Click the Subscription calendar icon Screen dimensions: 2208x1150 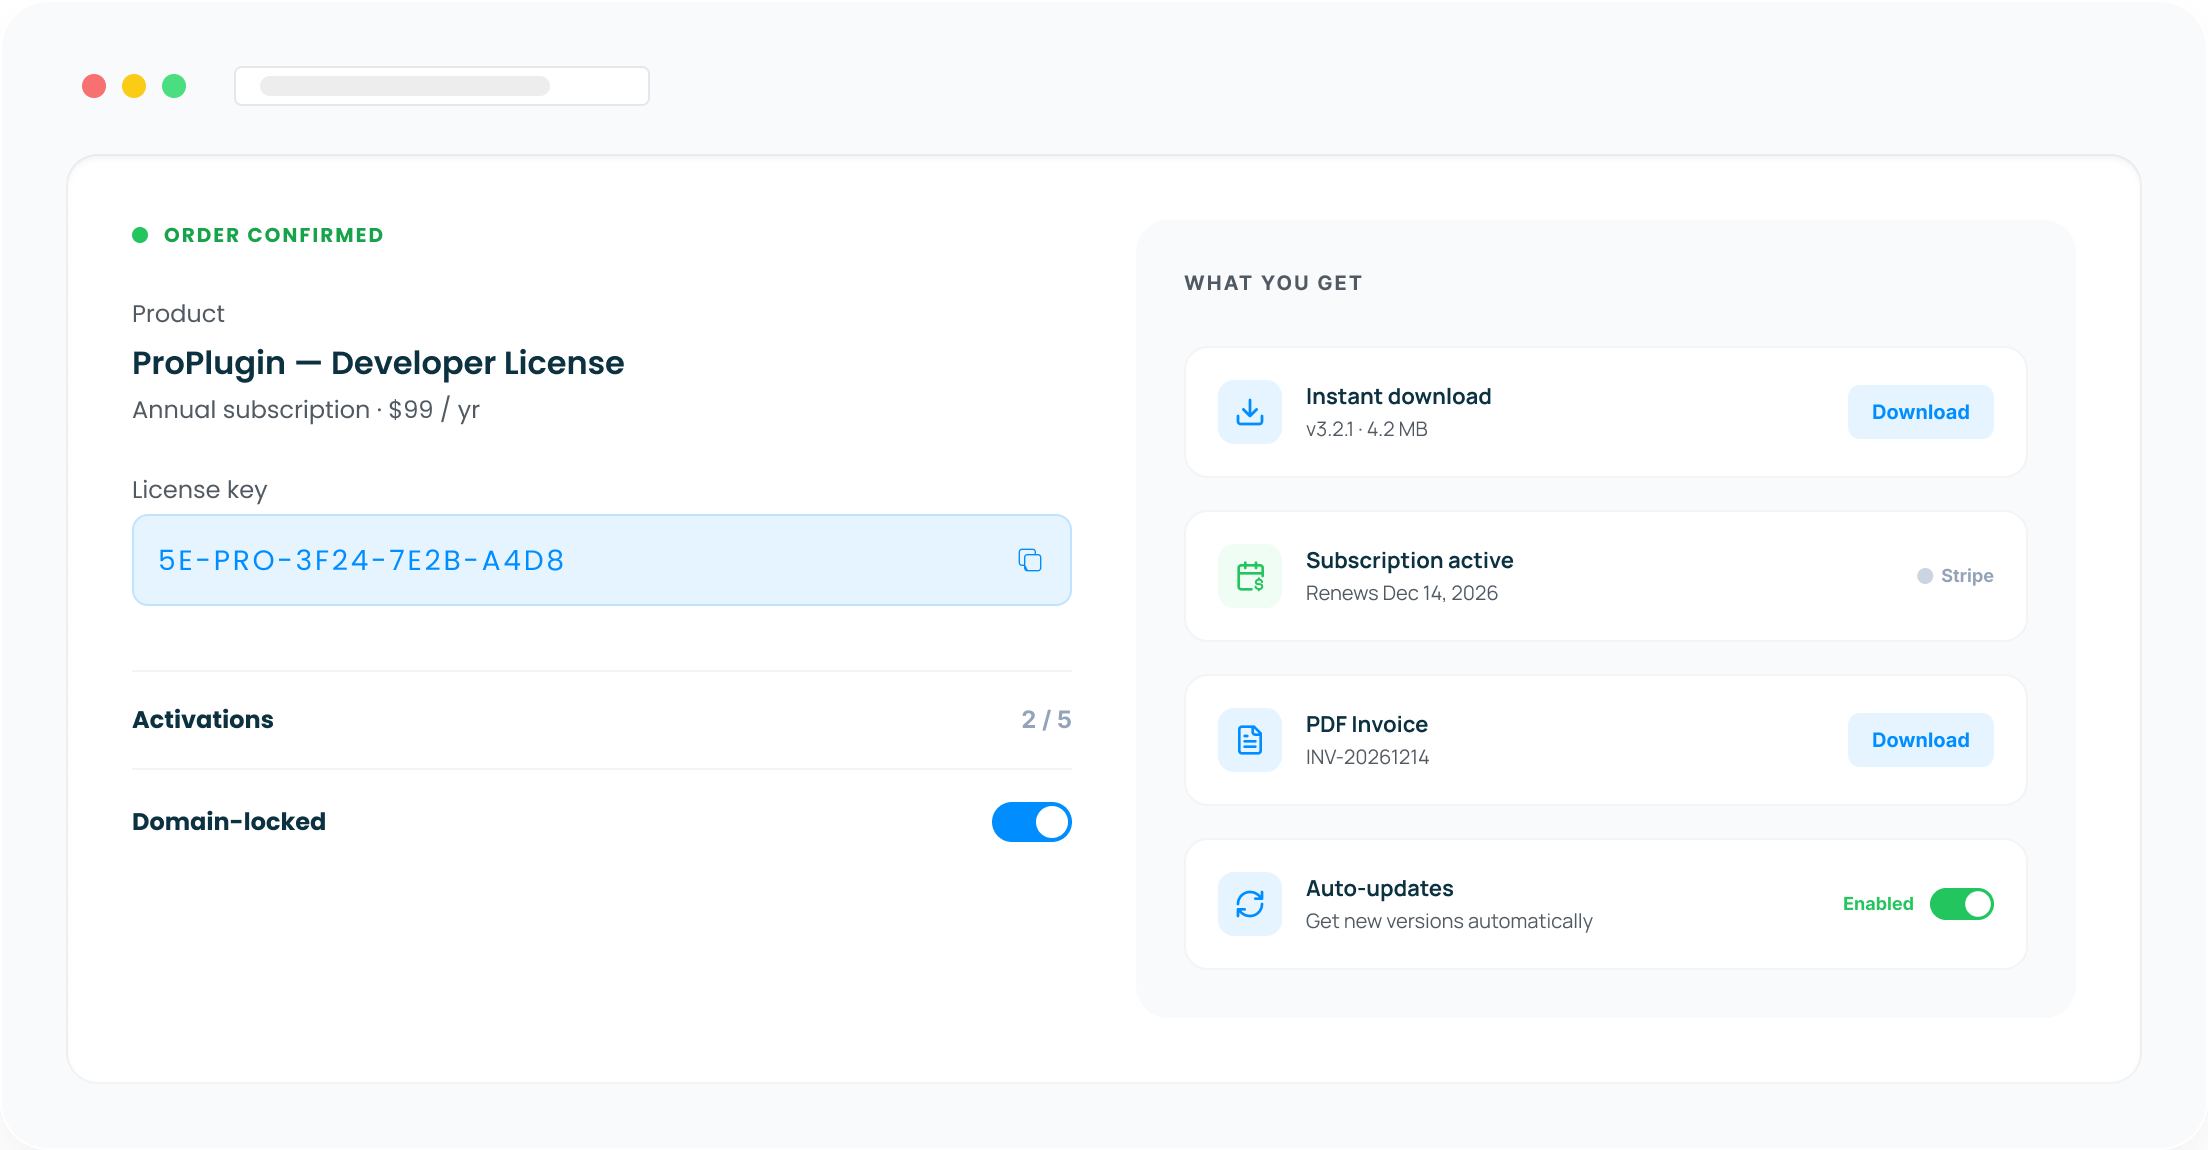tap(1250, 576)
